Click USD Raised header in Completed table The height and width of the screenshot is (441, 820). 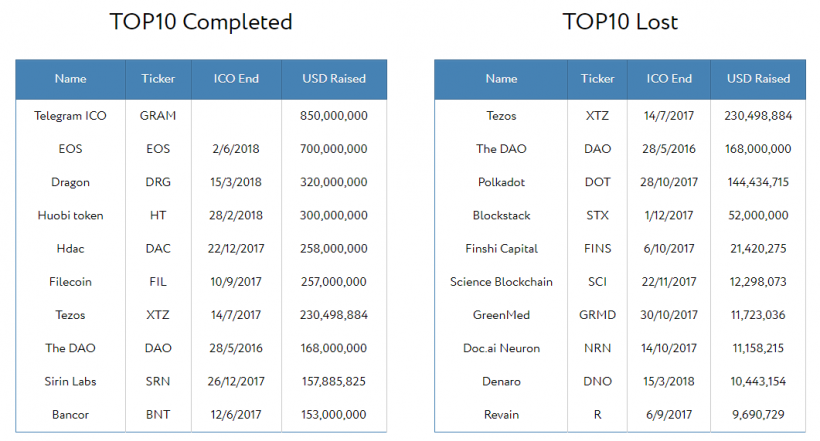coord(334,79)
